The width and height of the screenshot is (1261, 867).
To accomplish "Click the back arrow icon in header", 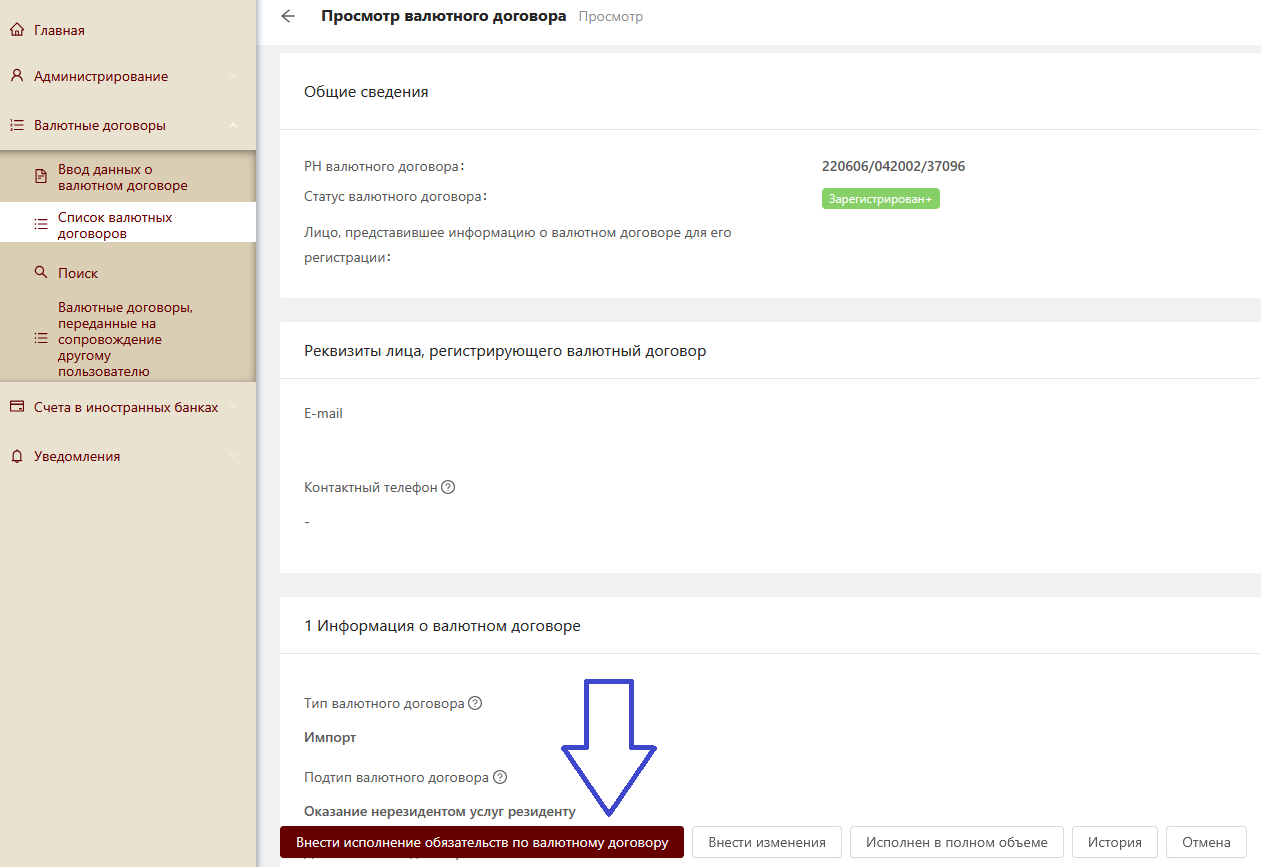I will [x=288, y=16].
